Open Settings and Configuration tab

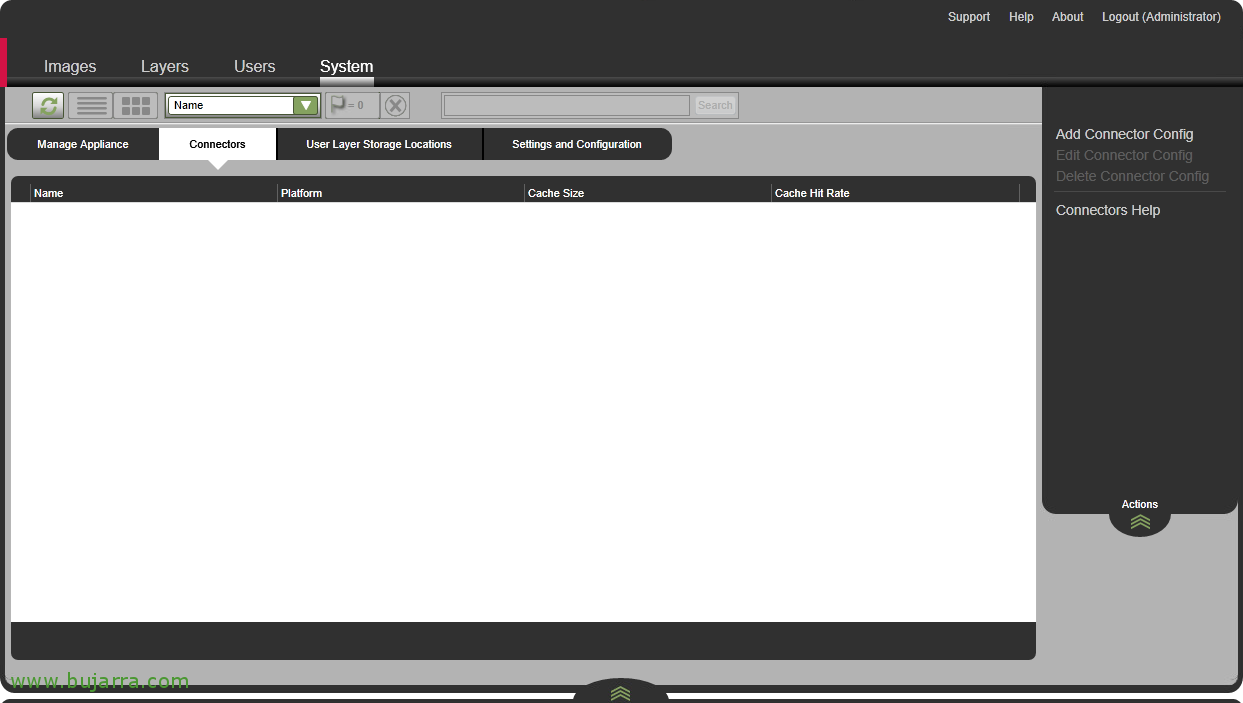(577, 144)
